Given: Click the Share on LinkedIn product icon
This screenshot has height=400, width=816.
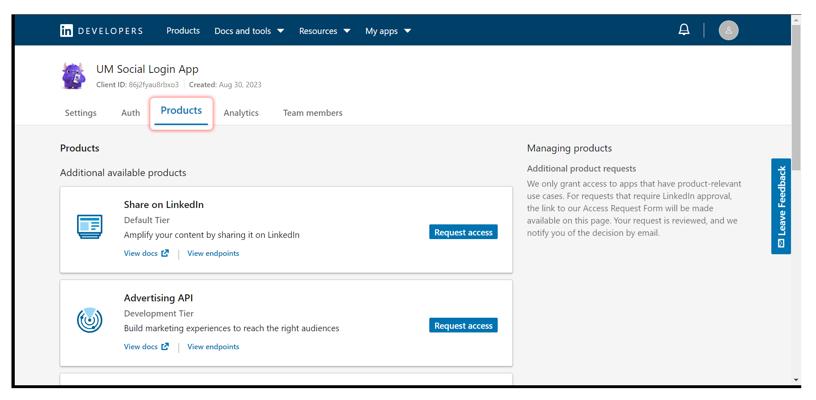Looking at the screenshot, I should click(x=90, y=227).
